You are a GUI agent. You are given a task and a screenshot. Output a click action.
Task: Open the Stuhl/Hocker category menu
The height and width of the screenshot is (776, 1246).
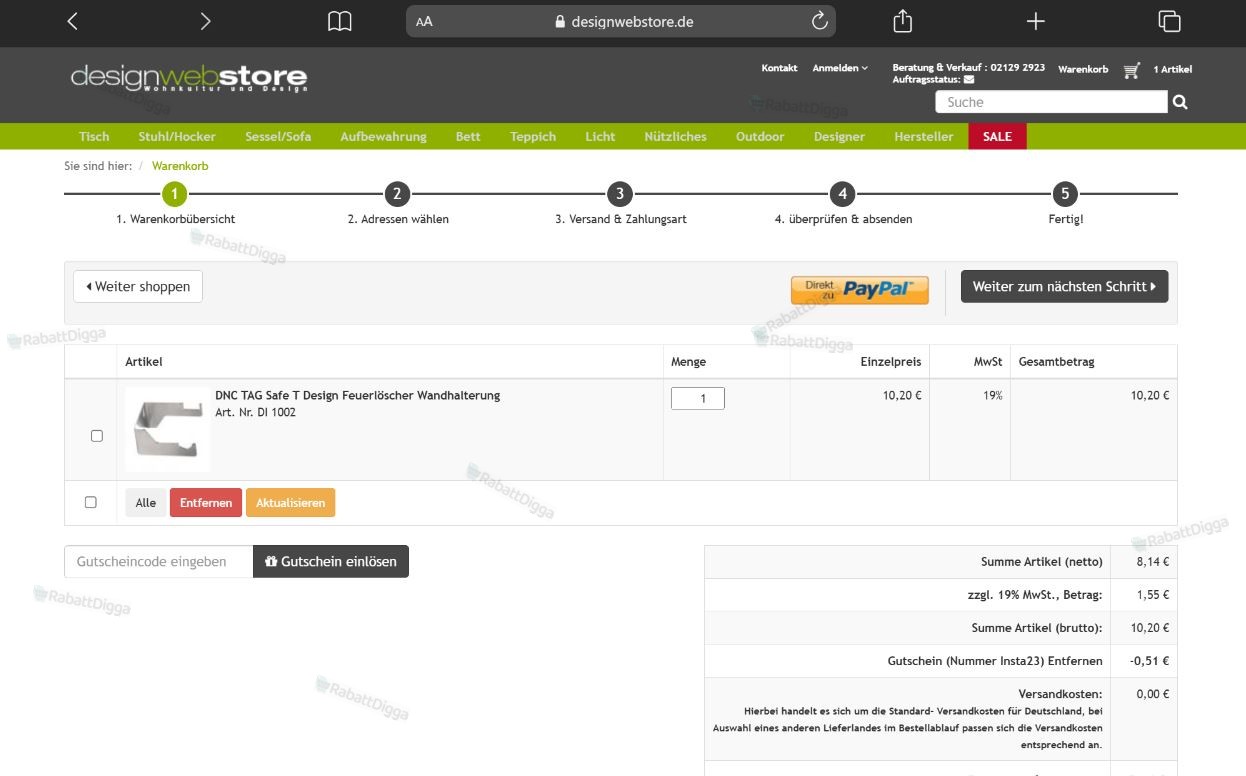(x=177, y=136)
